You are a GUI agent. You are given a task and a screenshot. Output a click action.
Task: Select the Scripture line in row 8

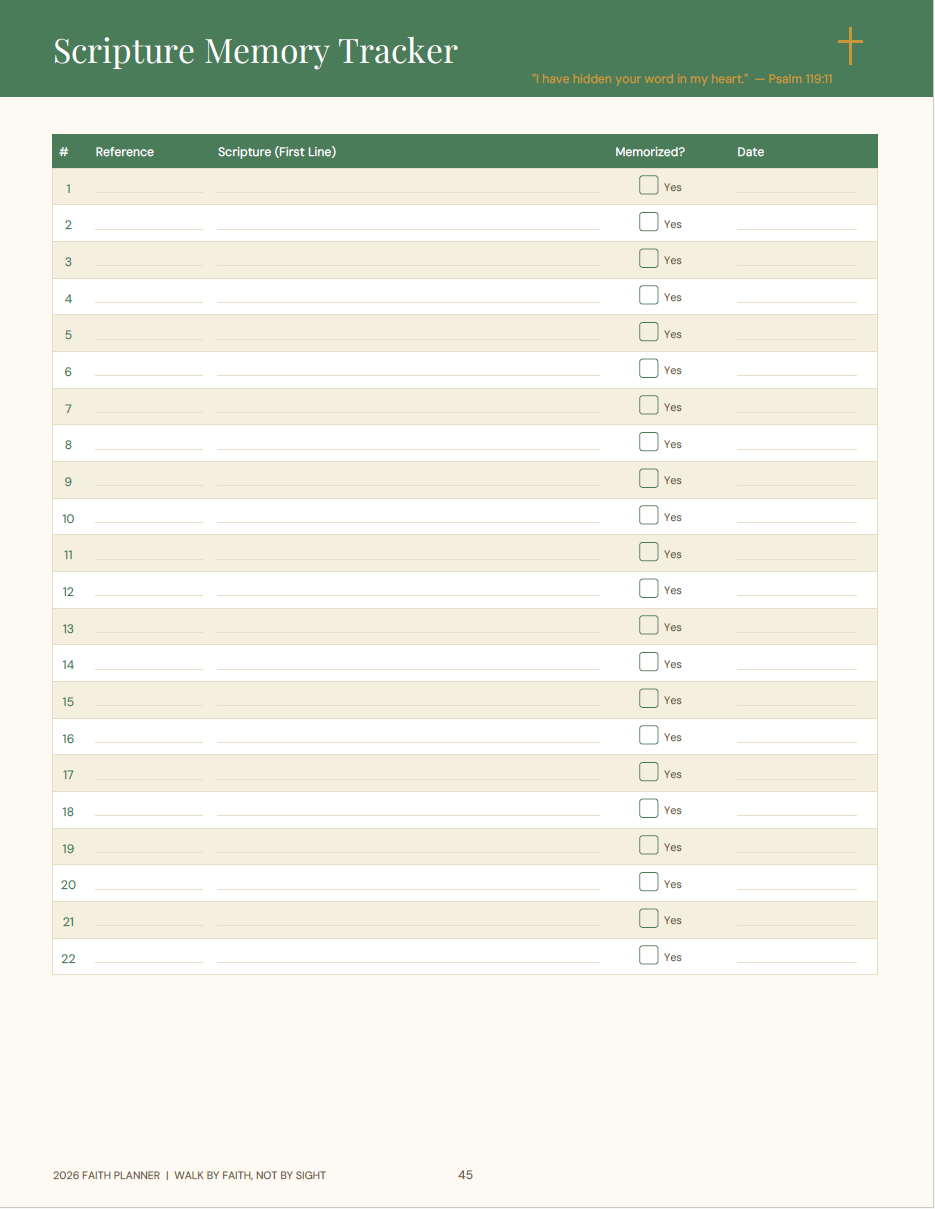[x=408, y=444]
